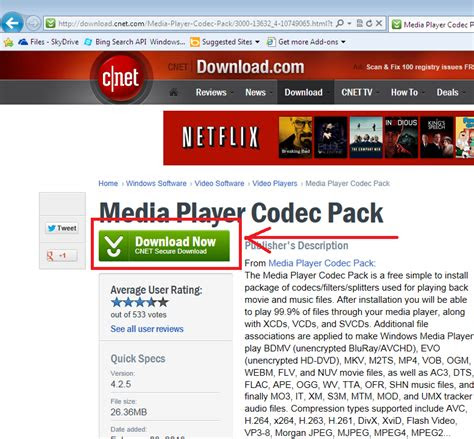Screen dimensions: 474x439
Task: Click the Netflix logo in banner ad
Action: tap(220, 137)
